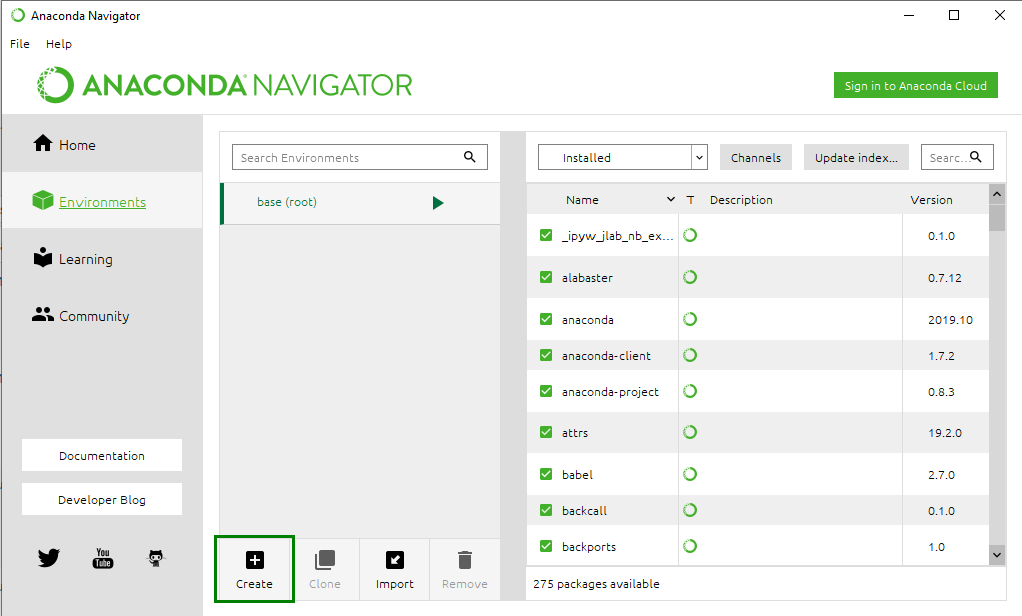Screen dimensions: 1022x616
Task: Click the type circle icon for babel
Action: point(690,474)
